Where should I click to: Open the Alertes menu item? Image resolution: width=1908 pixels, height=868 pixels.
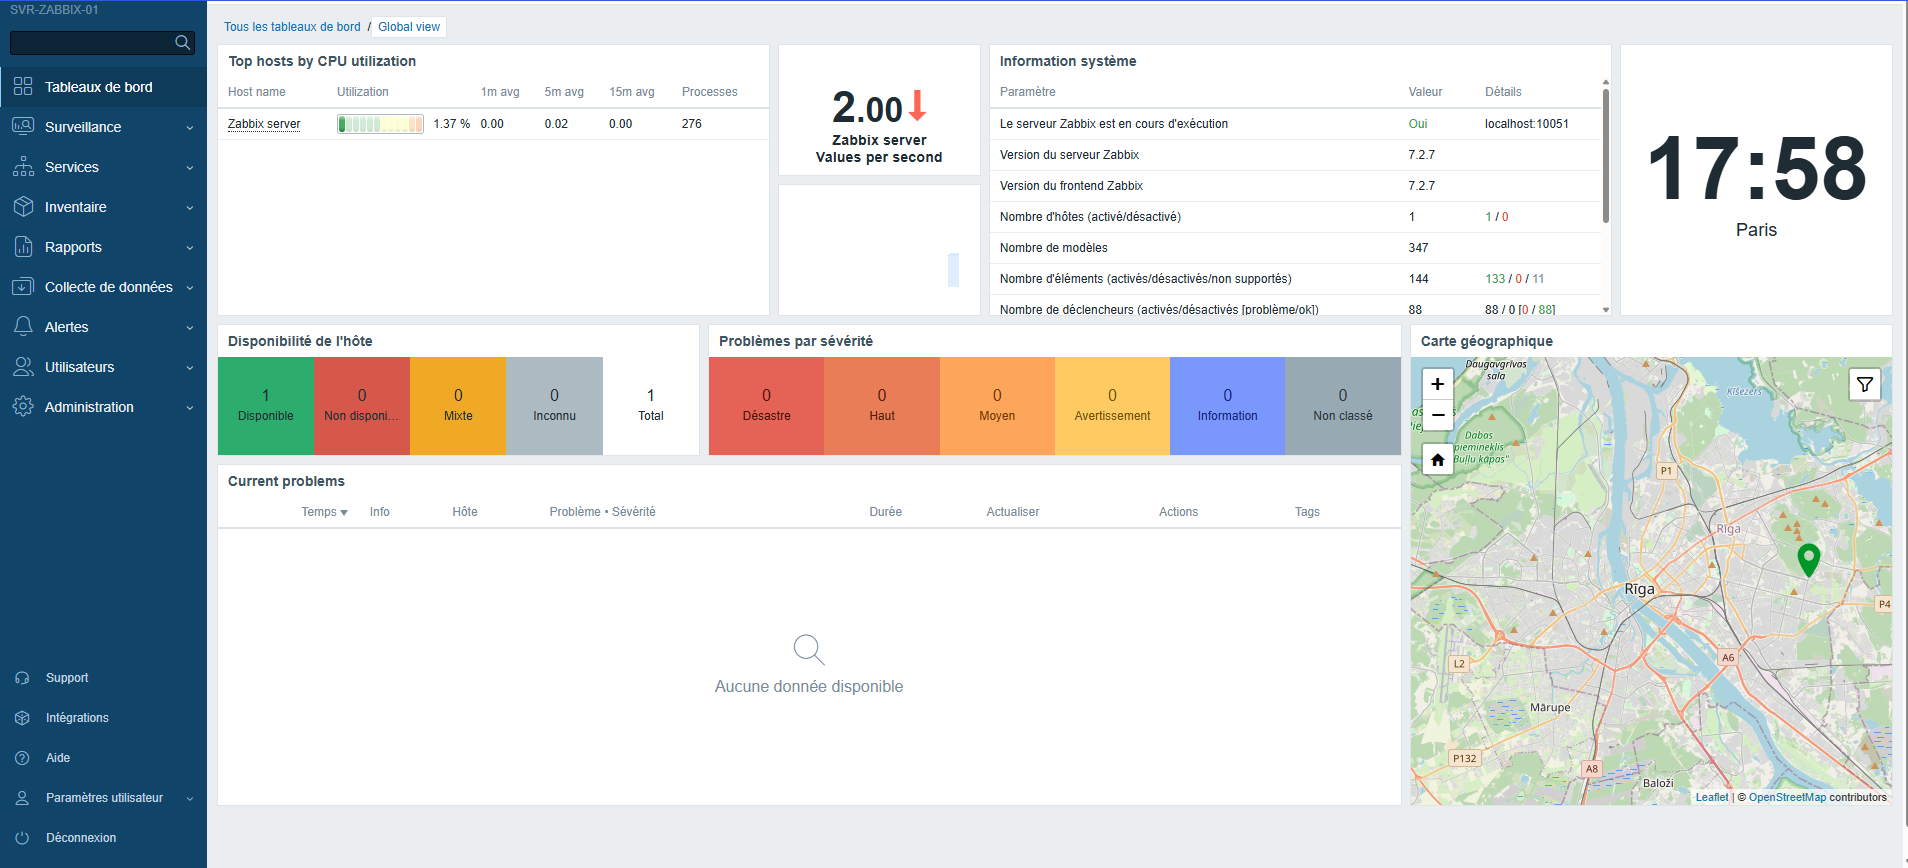[x=103, y=327]
